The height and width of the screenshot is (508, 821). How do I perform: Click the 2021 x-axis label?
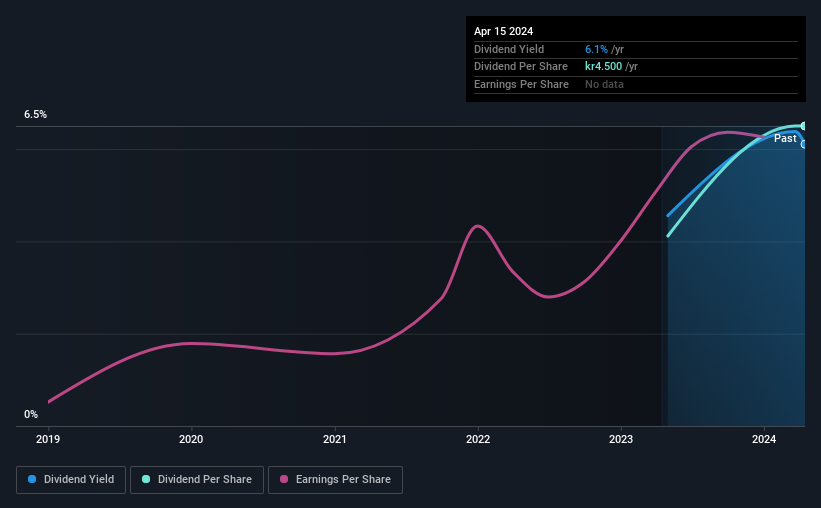point(335,439)
